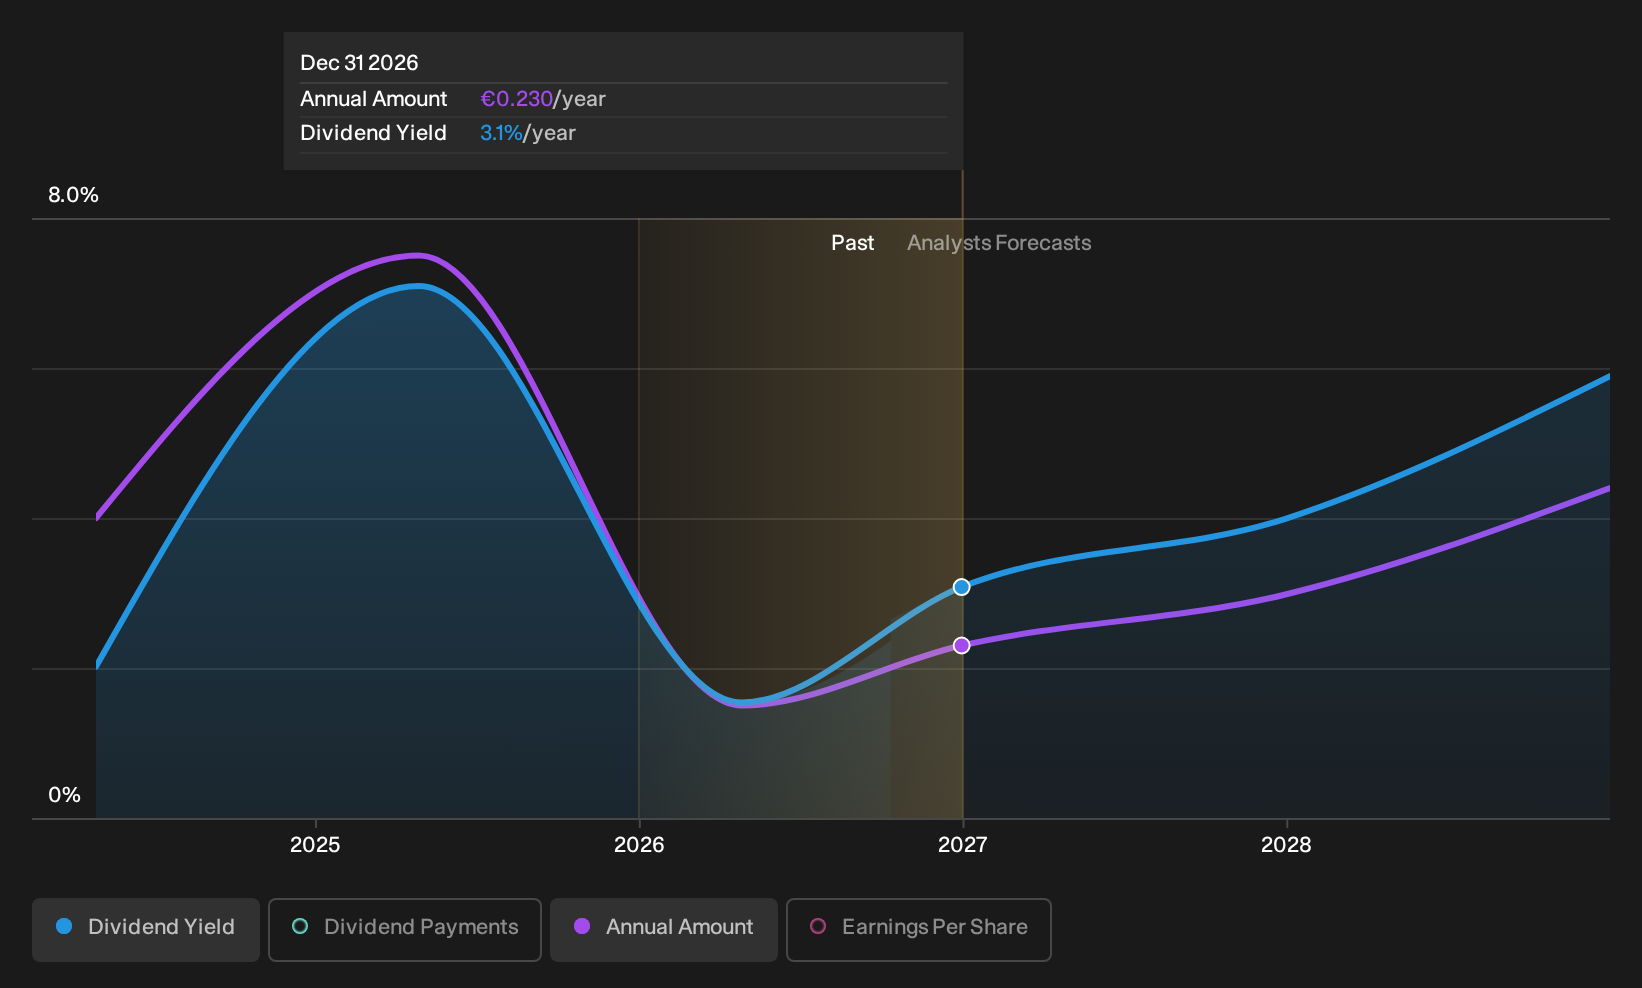Toggle the Dividend Yield legend button
This screenshot has width=1642, height=988.
(x=146, y=929)
